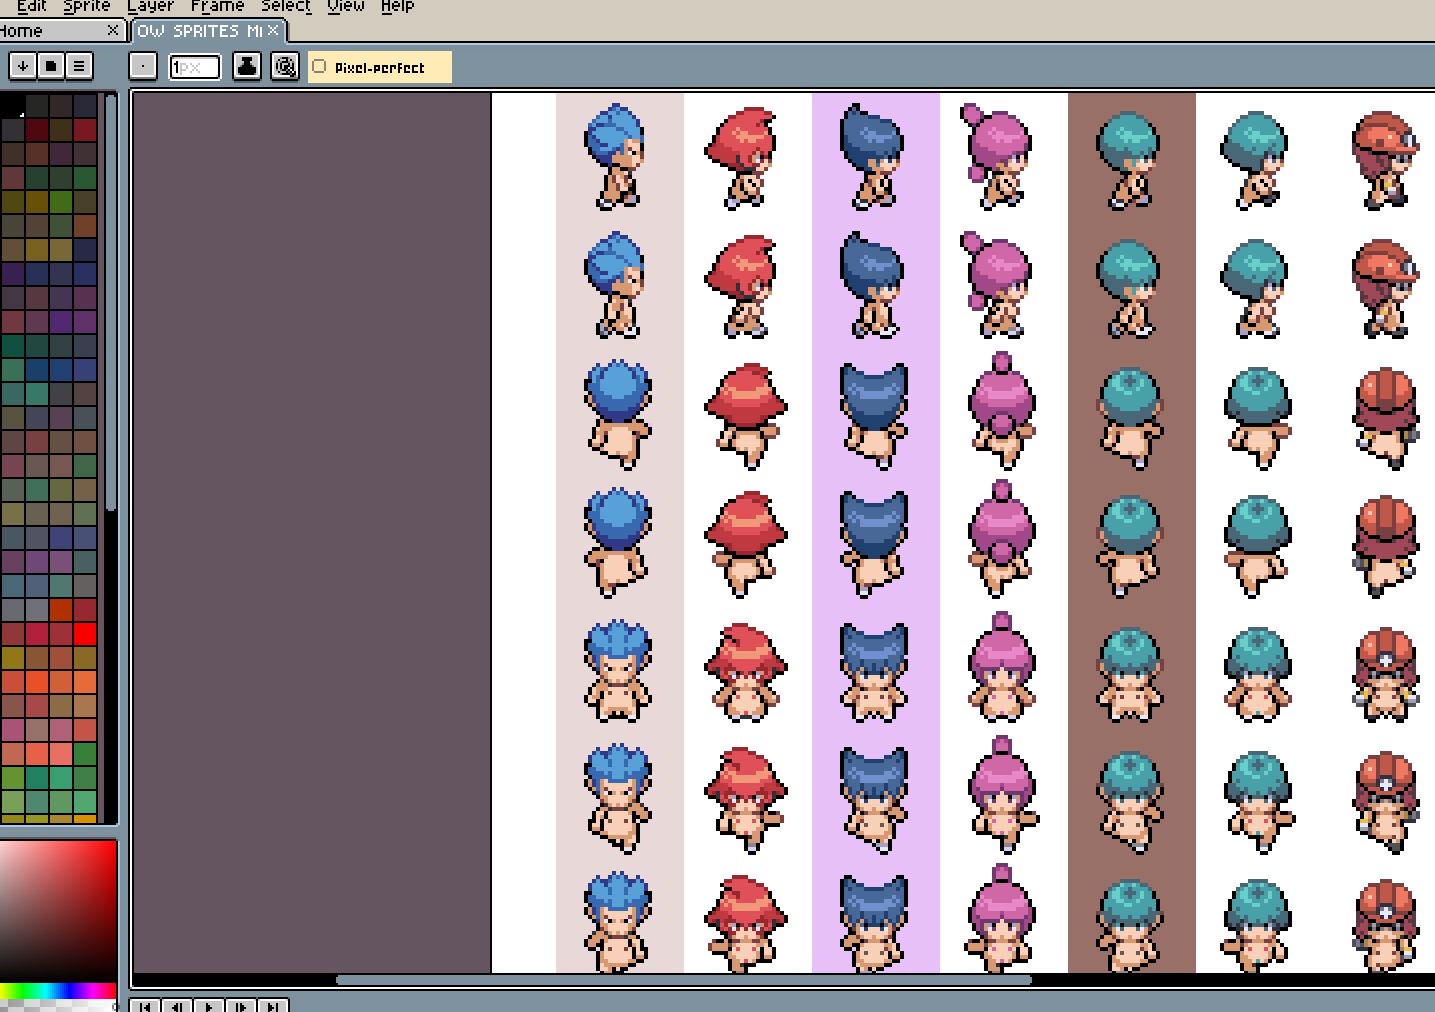Step back to the previous frame
Screen dimensions: 1435x1012
(177, 1005)
